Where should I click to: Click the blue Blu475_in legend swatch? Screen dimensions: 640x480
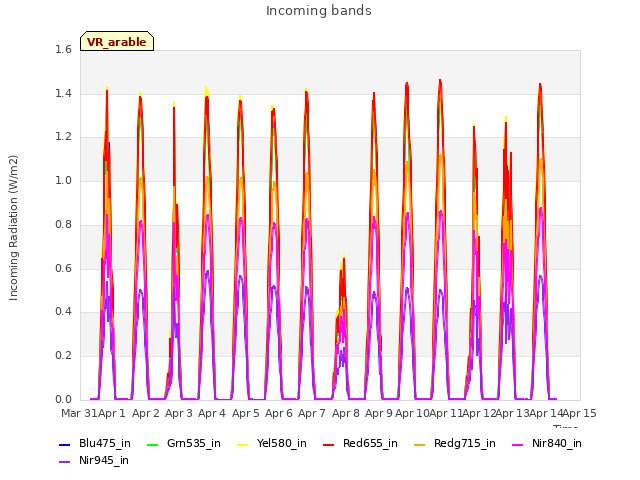coord(65,444)
